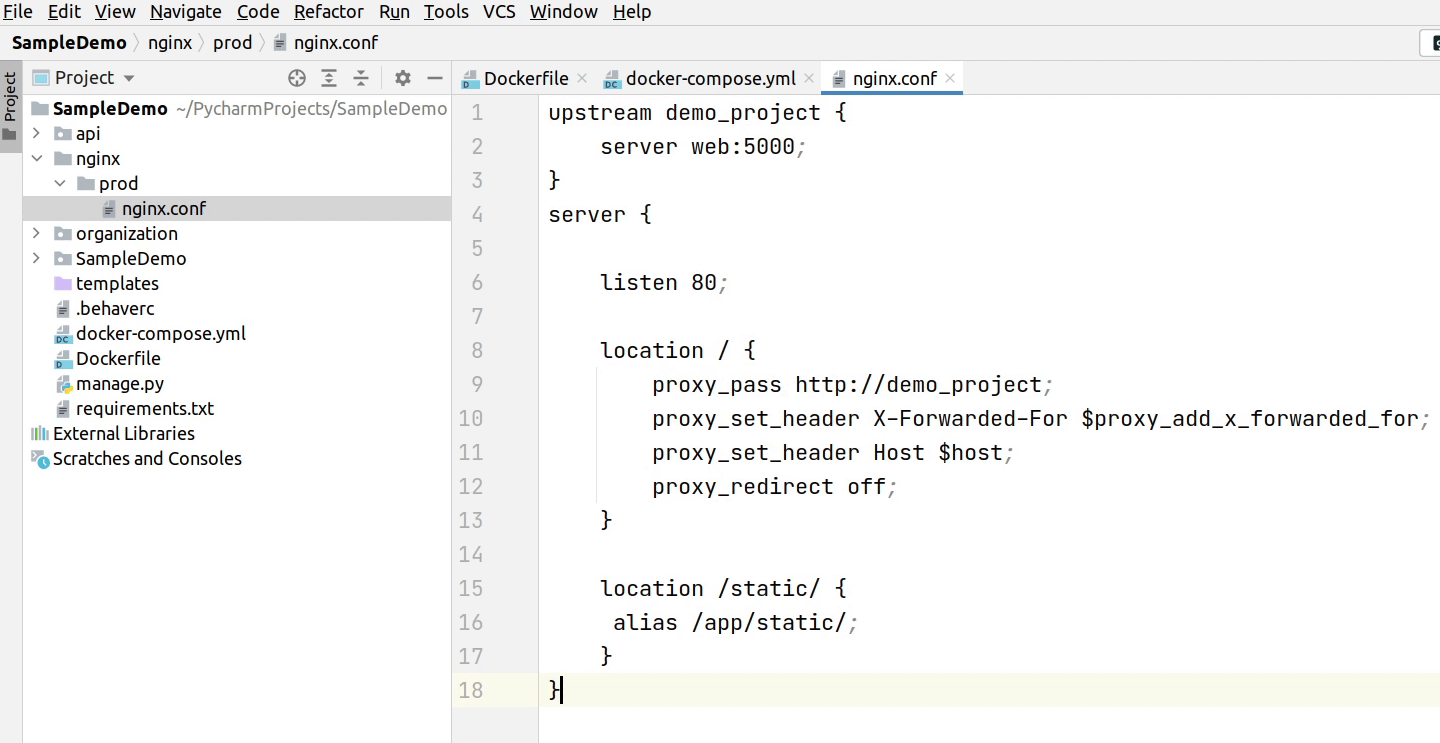The height and width of the screenshot is (743, 1440).
Task: Close the nginx.conf editor tab
Action: [950, 78]
